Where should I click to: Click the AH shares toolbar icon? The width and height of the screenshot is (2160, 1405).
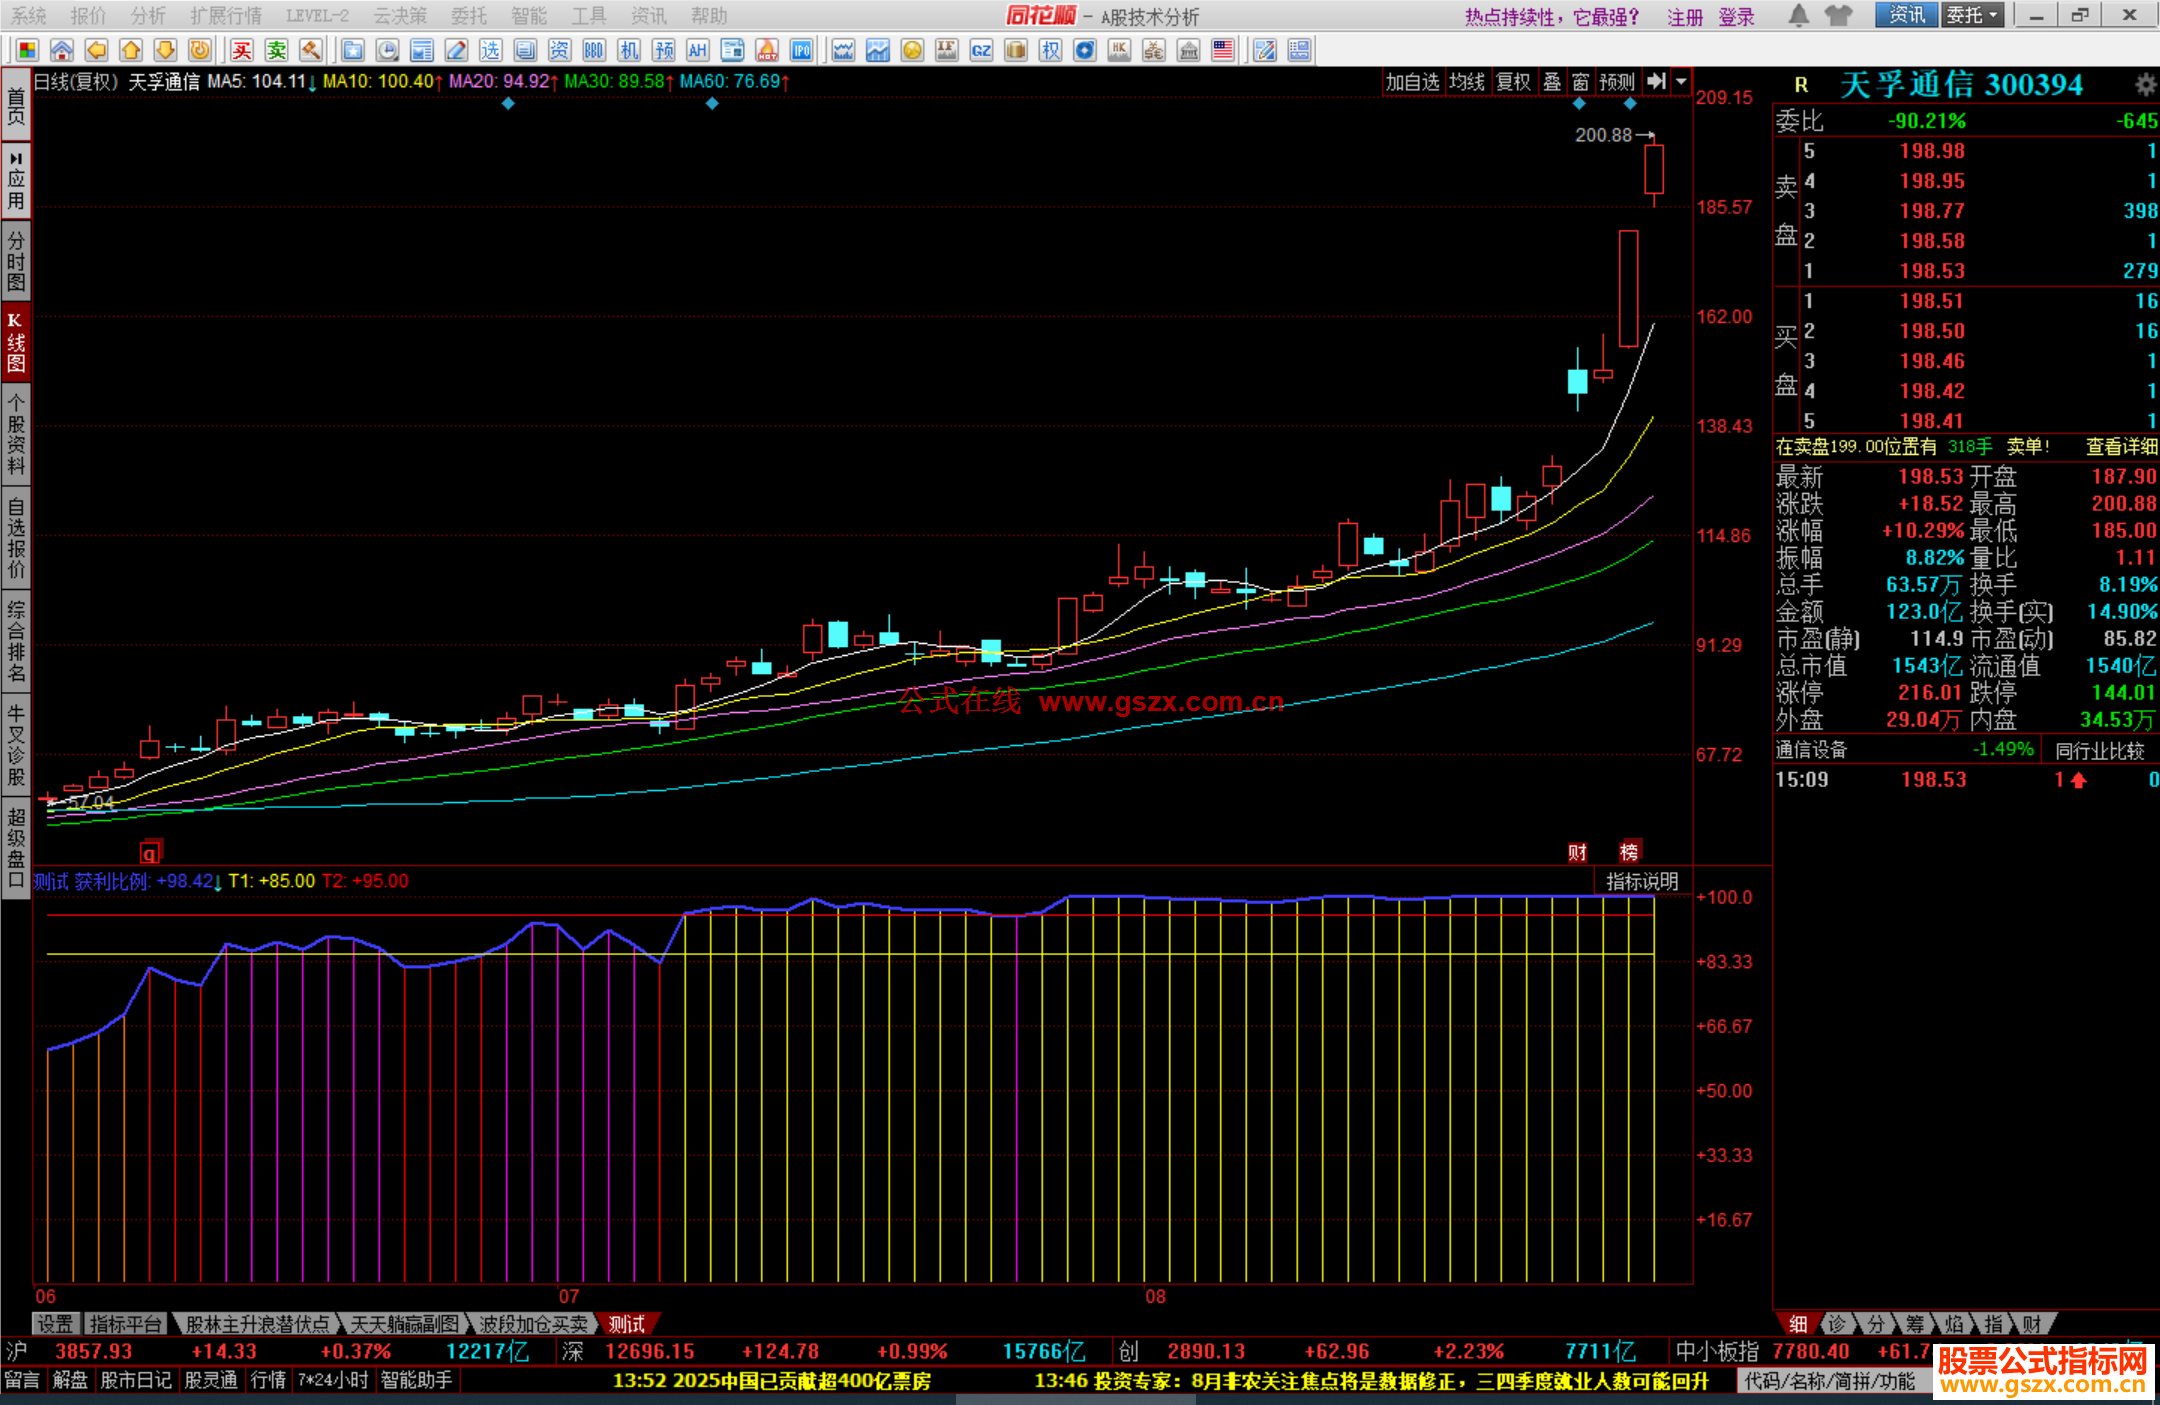697,50
